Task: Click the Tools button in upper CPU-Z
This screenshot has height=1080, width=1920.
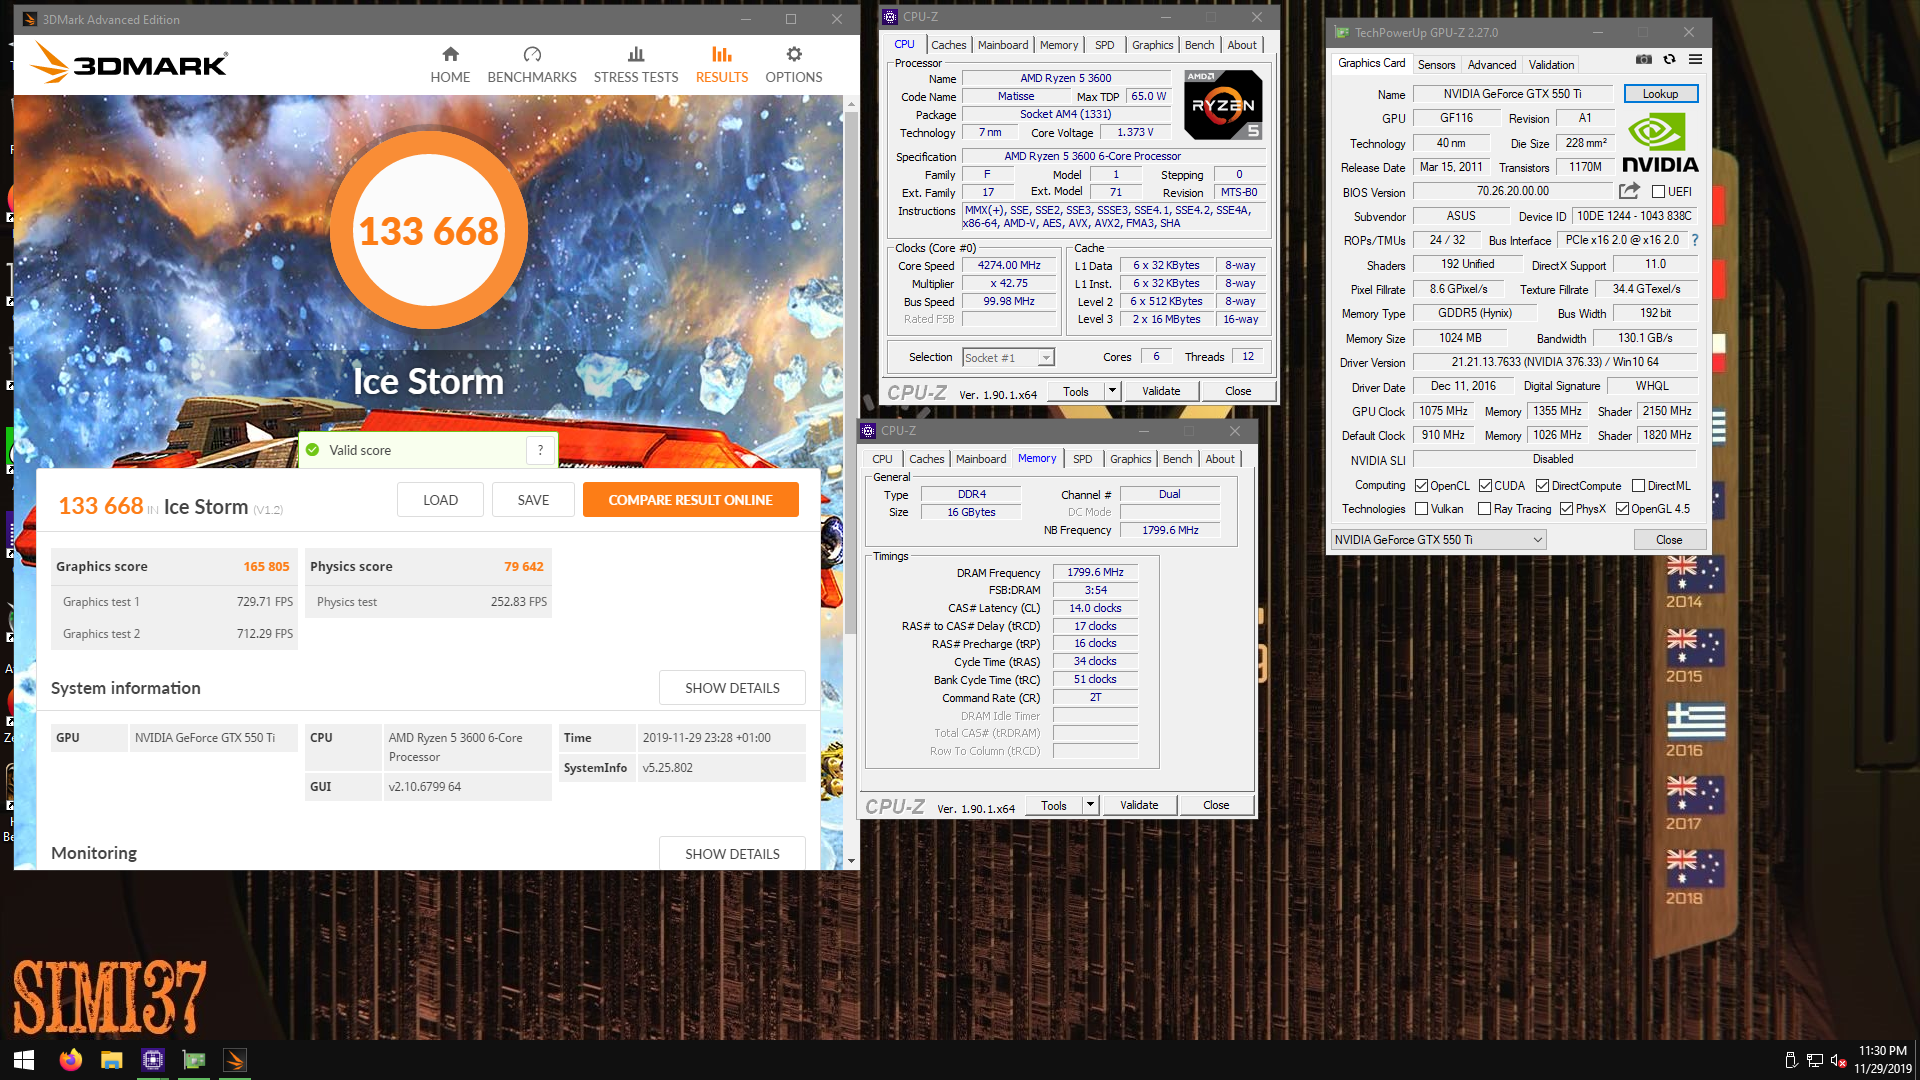Action: pyautogui.click(x=1076, y=391)
